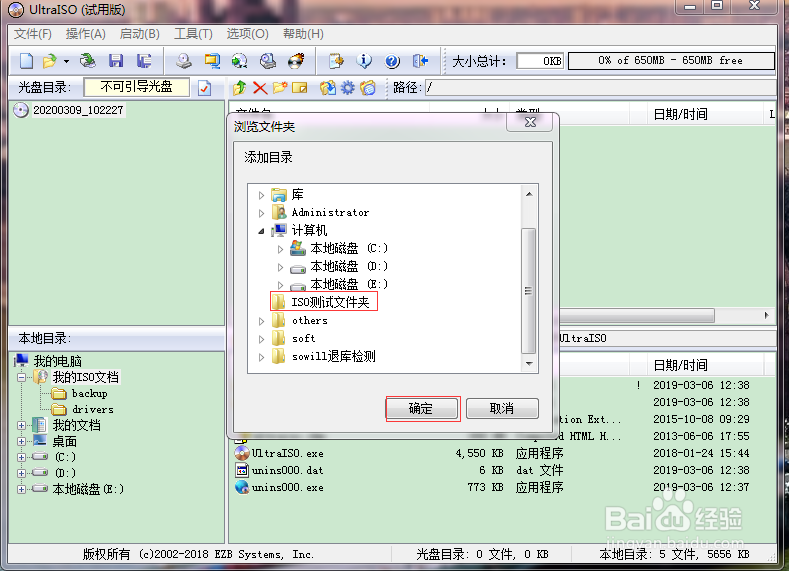Collapse 我的ISO文档 in local directory tree

tap(21, 377)
